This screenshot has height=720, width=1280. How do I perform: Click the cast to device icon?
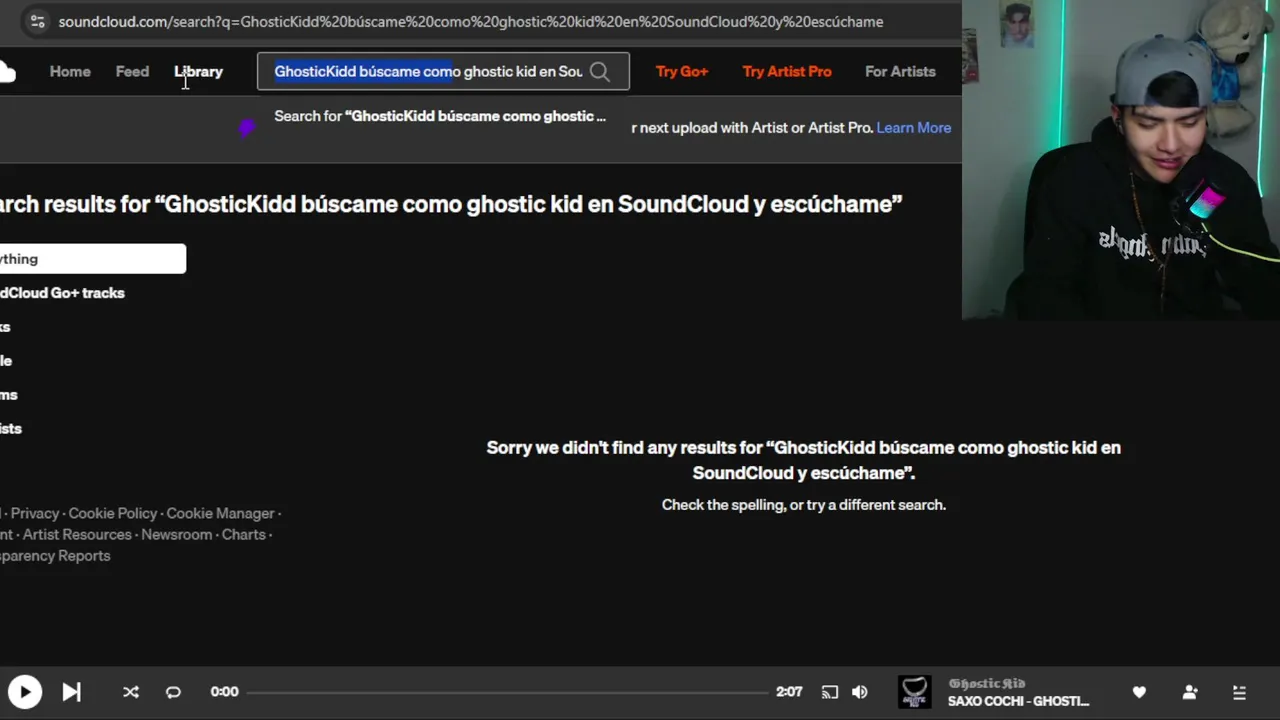coord(830,692)
